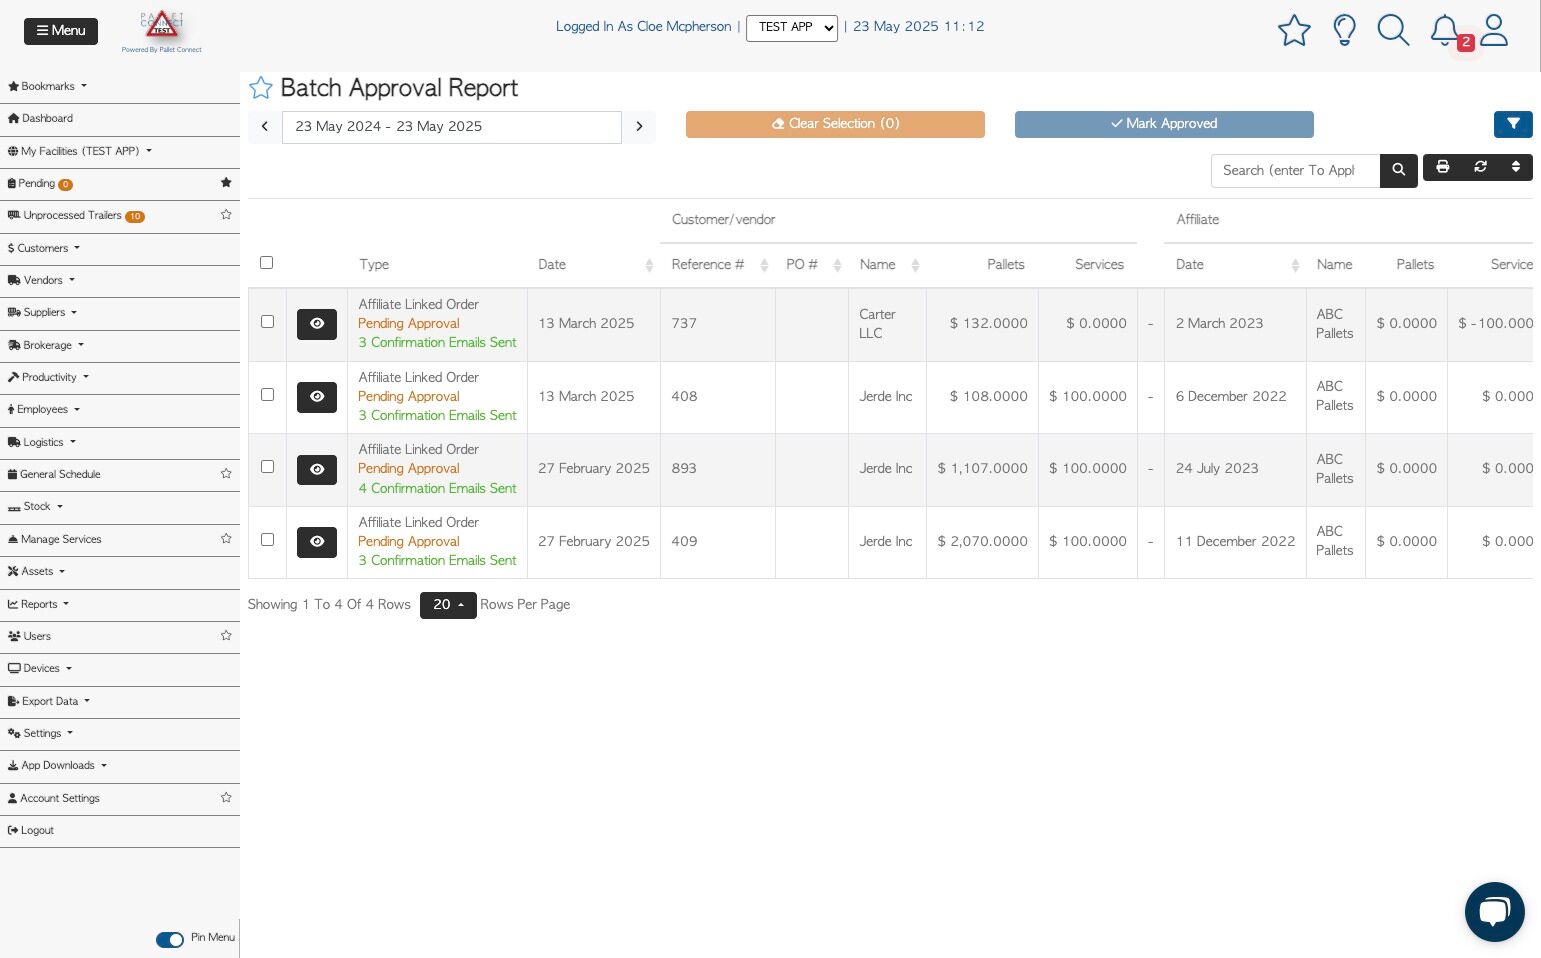
Task: Expand My Facilities (TEST APP) menu
Action: click(120, 152)
